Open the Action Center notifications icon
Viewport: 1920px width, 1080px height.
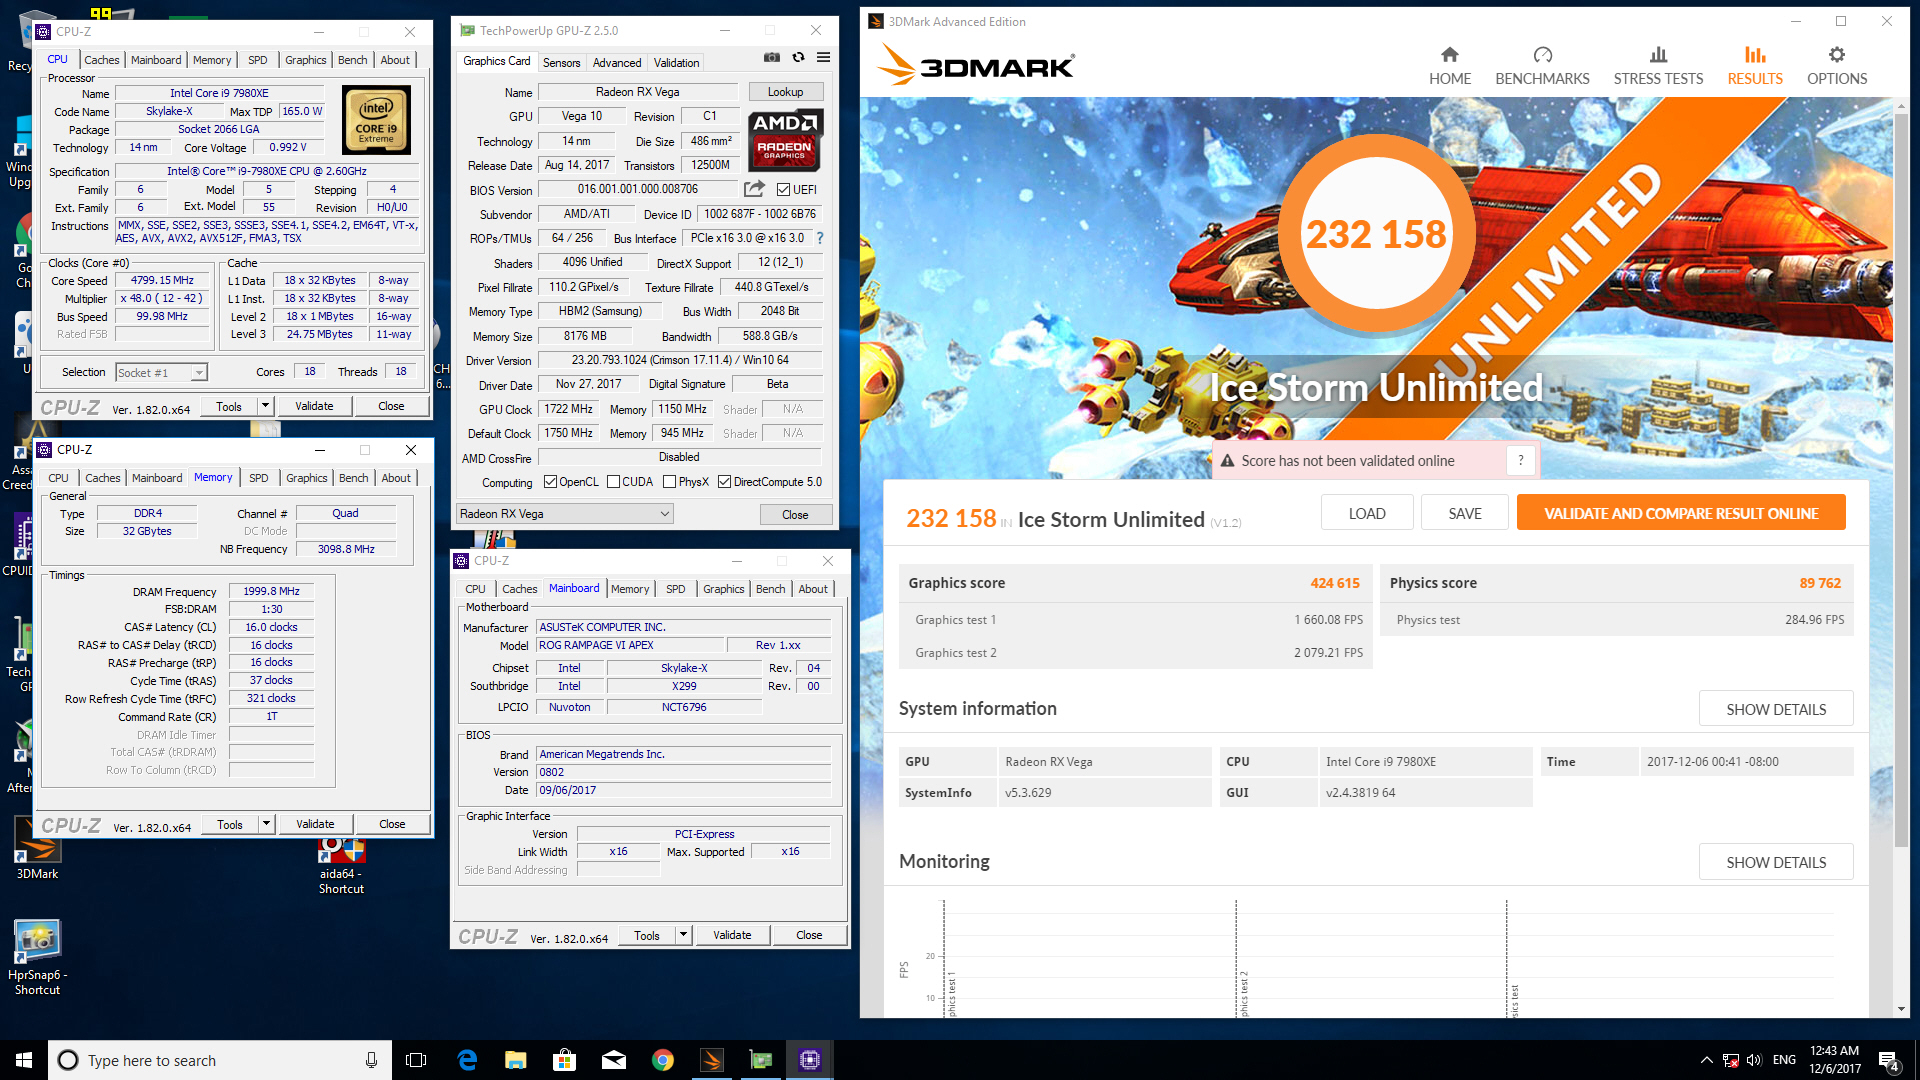click(x=1889, y=1060)
